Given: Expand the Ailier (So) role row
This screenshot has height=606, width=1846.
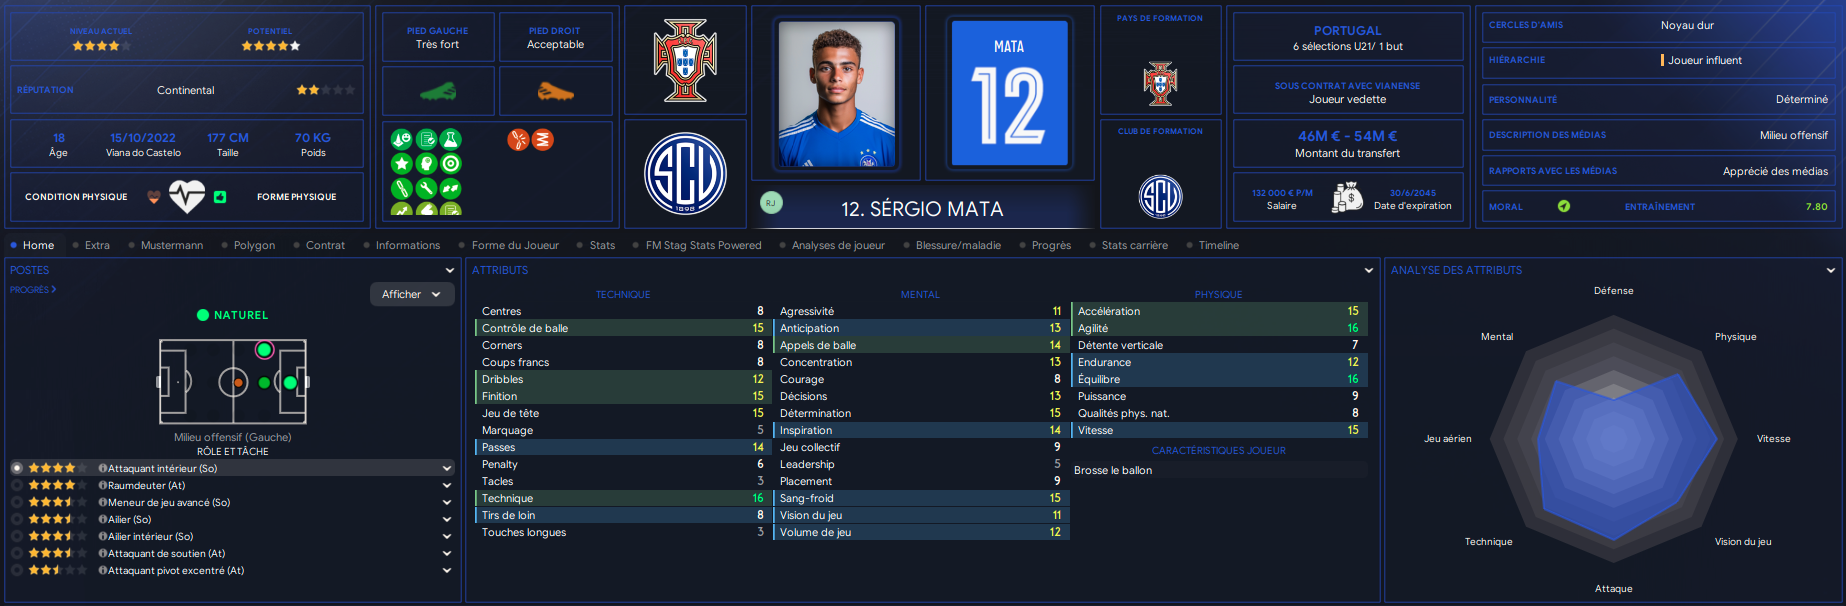Looking at the screenshot, I should 447,520.
